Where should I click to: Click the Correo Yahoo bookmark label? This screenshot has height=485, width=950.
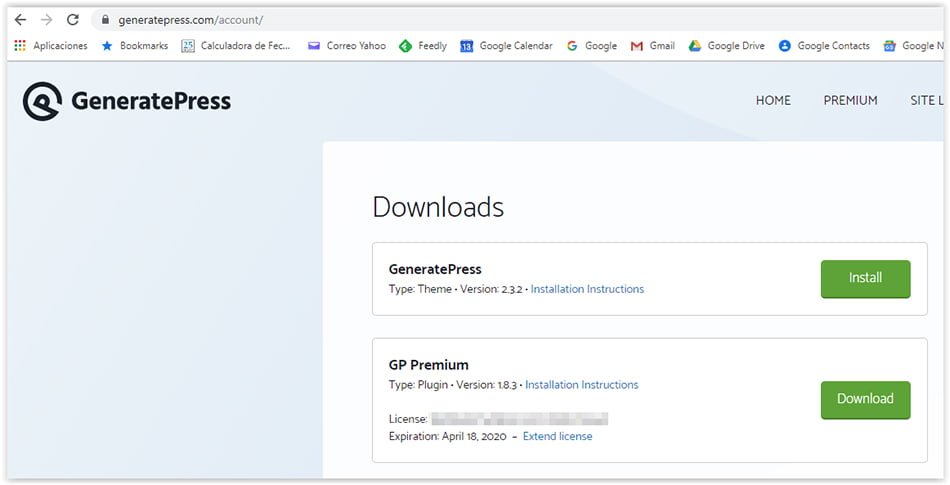[x=356, y=45]
